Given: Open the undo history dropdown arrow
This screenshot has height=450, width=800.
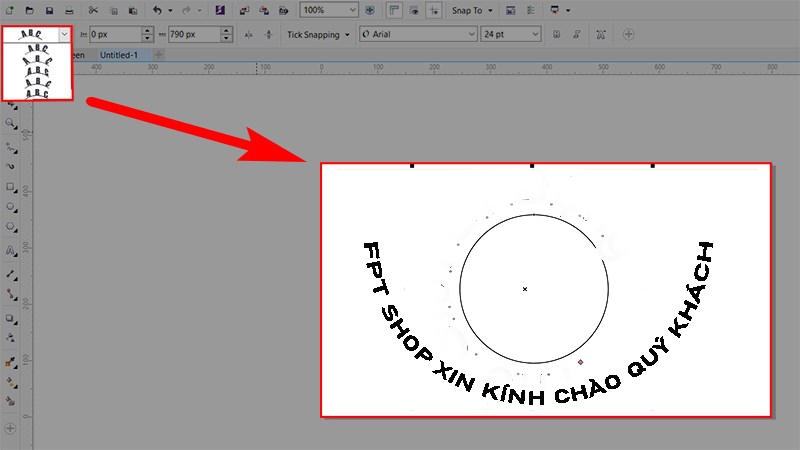Looking at the screenshot, I should click(x=170, y=10).
